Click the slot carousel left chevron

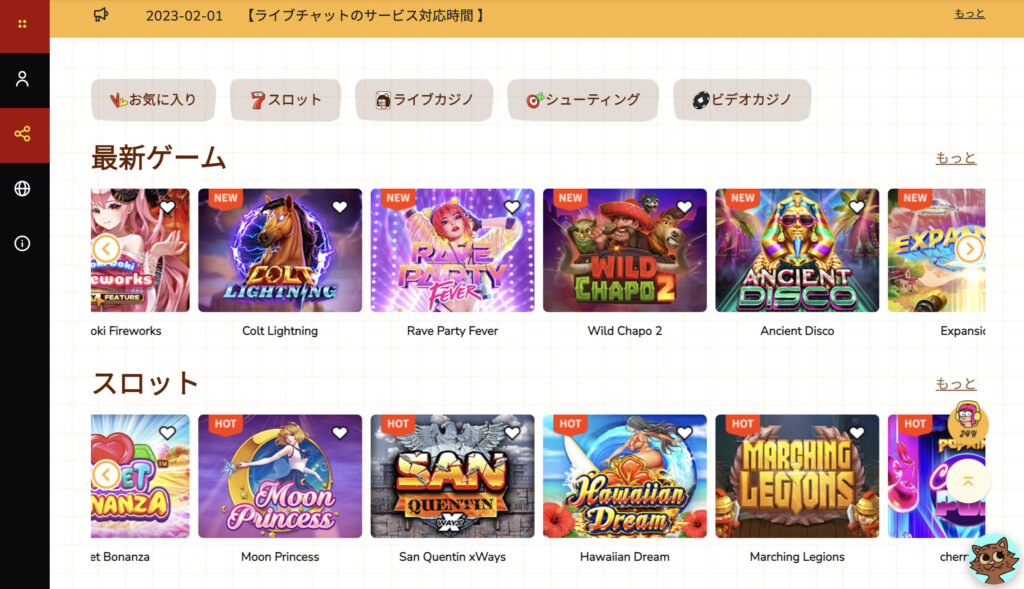pos(106,475)
